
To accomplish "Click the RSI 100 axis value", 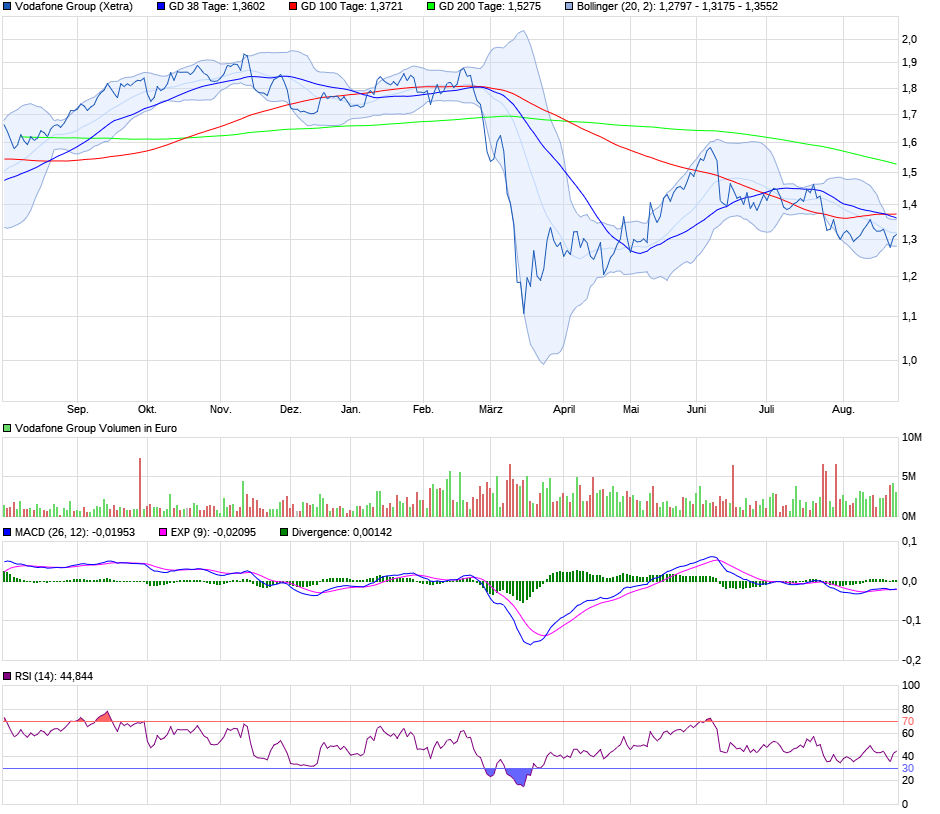I will tap(911, 685).
